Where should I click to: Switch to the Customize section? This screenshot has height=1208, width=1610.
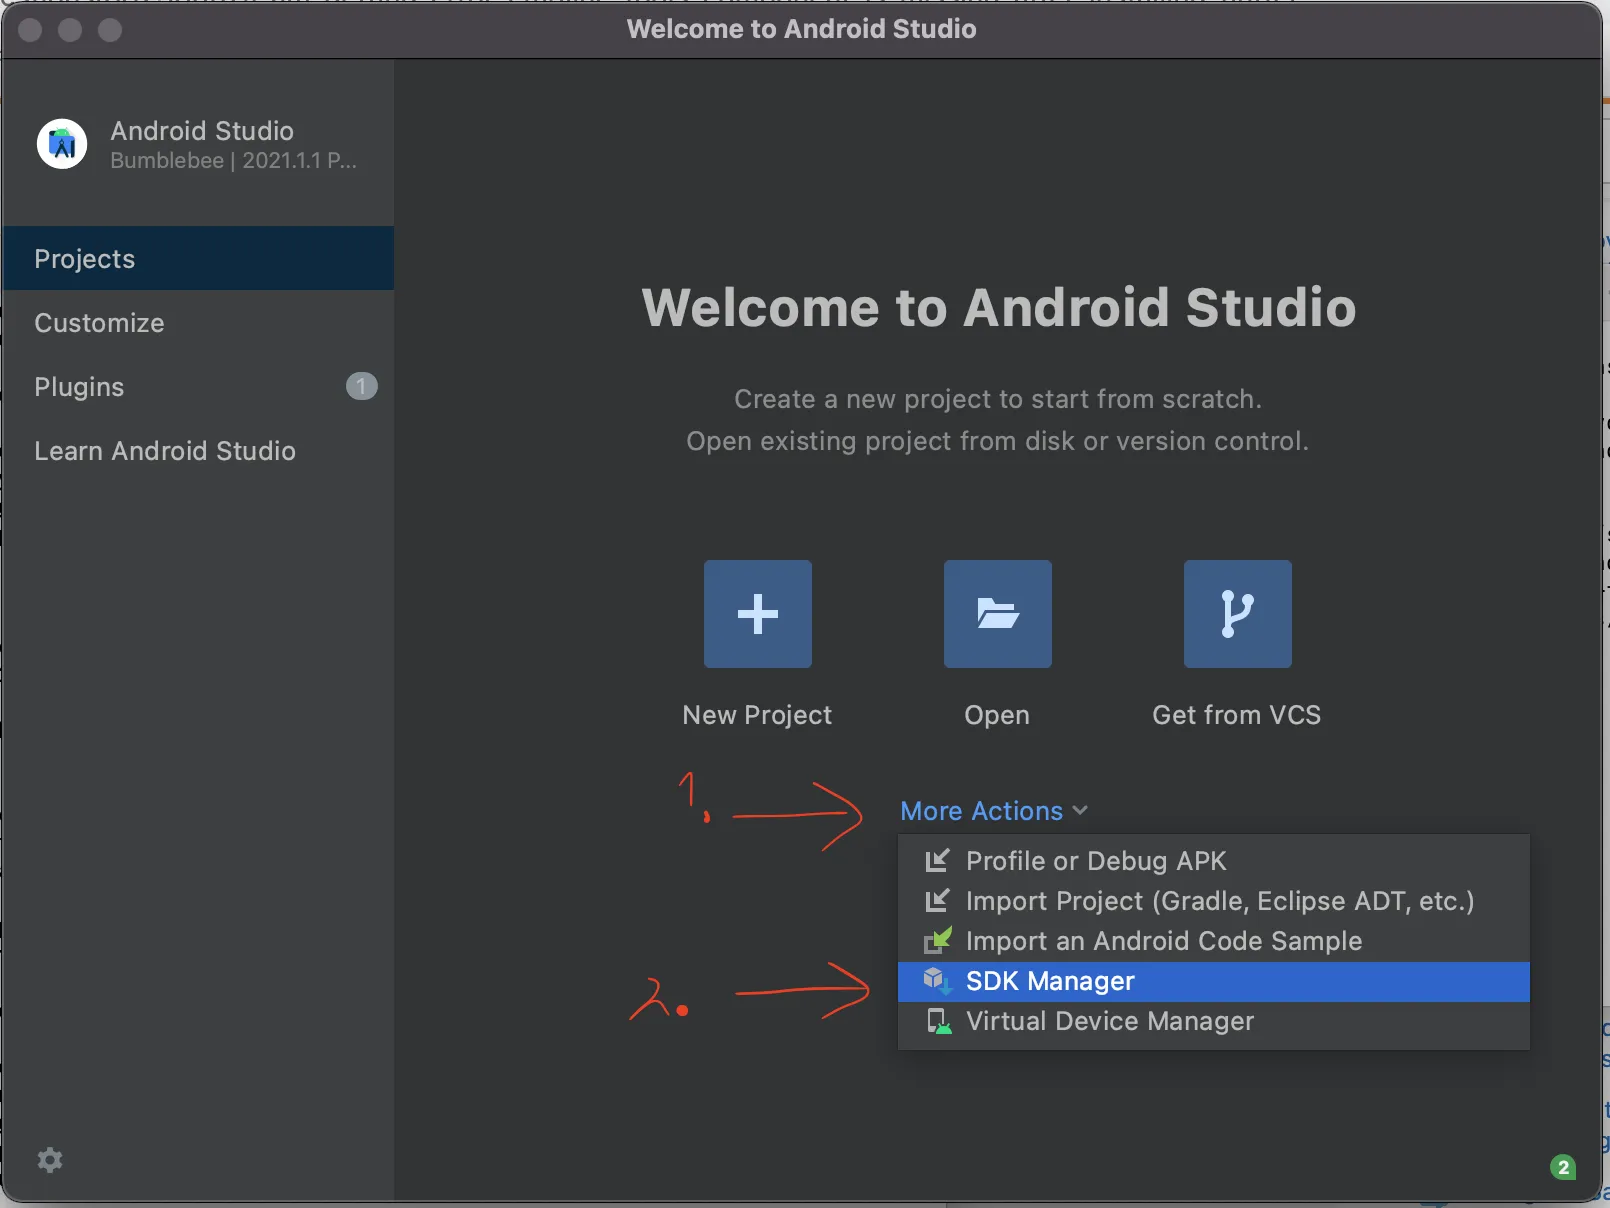(x=99, y=322)
